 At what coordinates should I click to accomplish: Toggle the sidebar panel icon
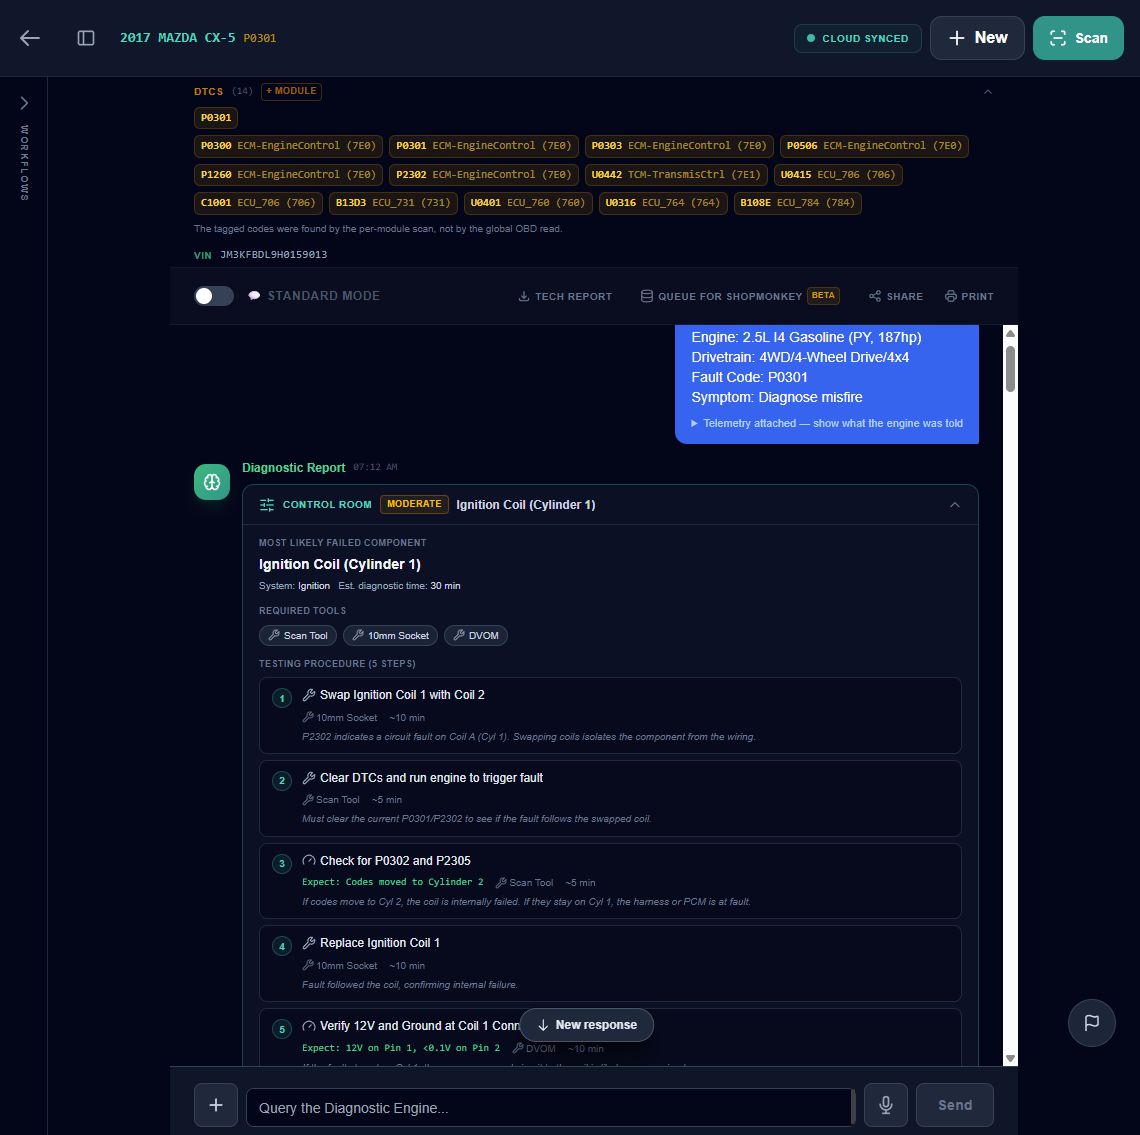click(x=86, y=38)
